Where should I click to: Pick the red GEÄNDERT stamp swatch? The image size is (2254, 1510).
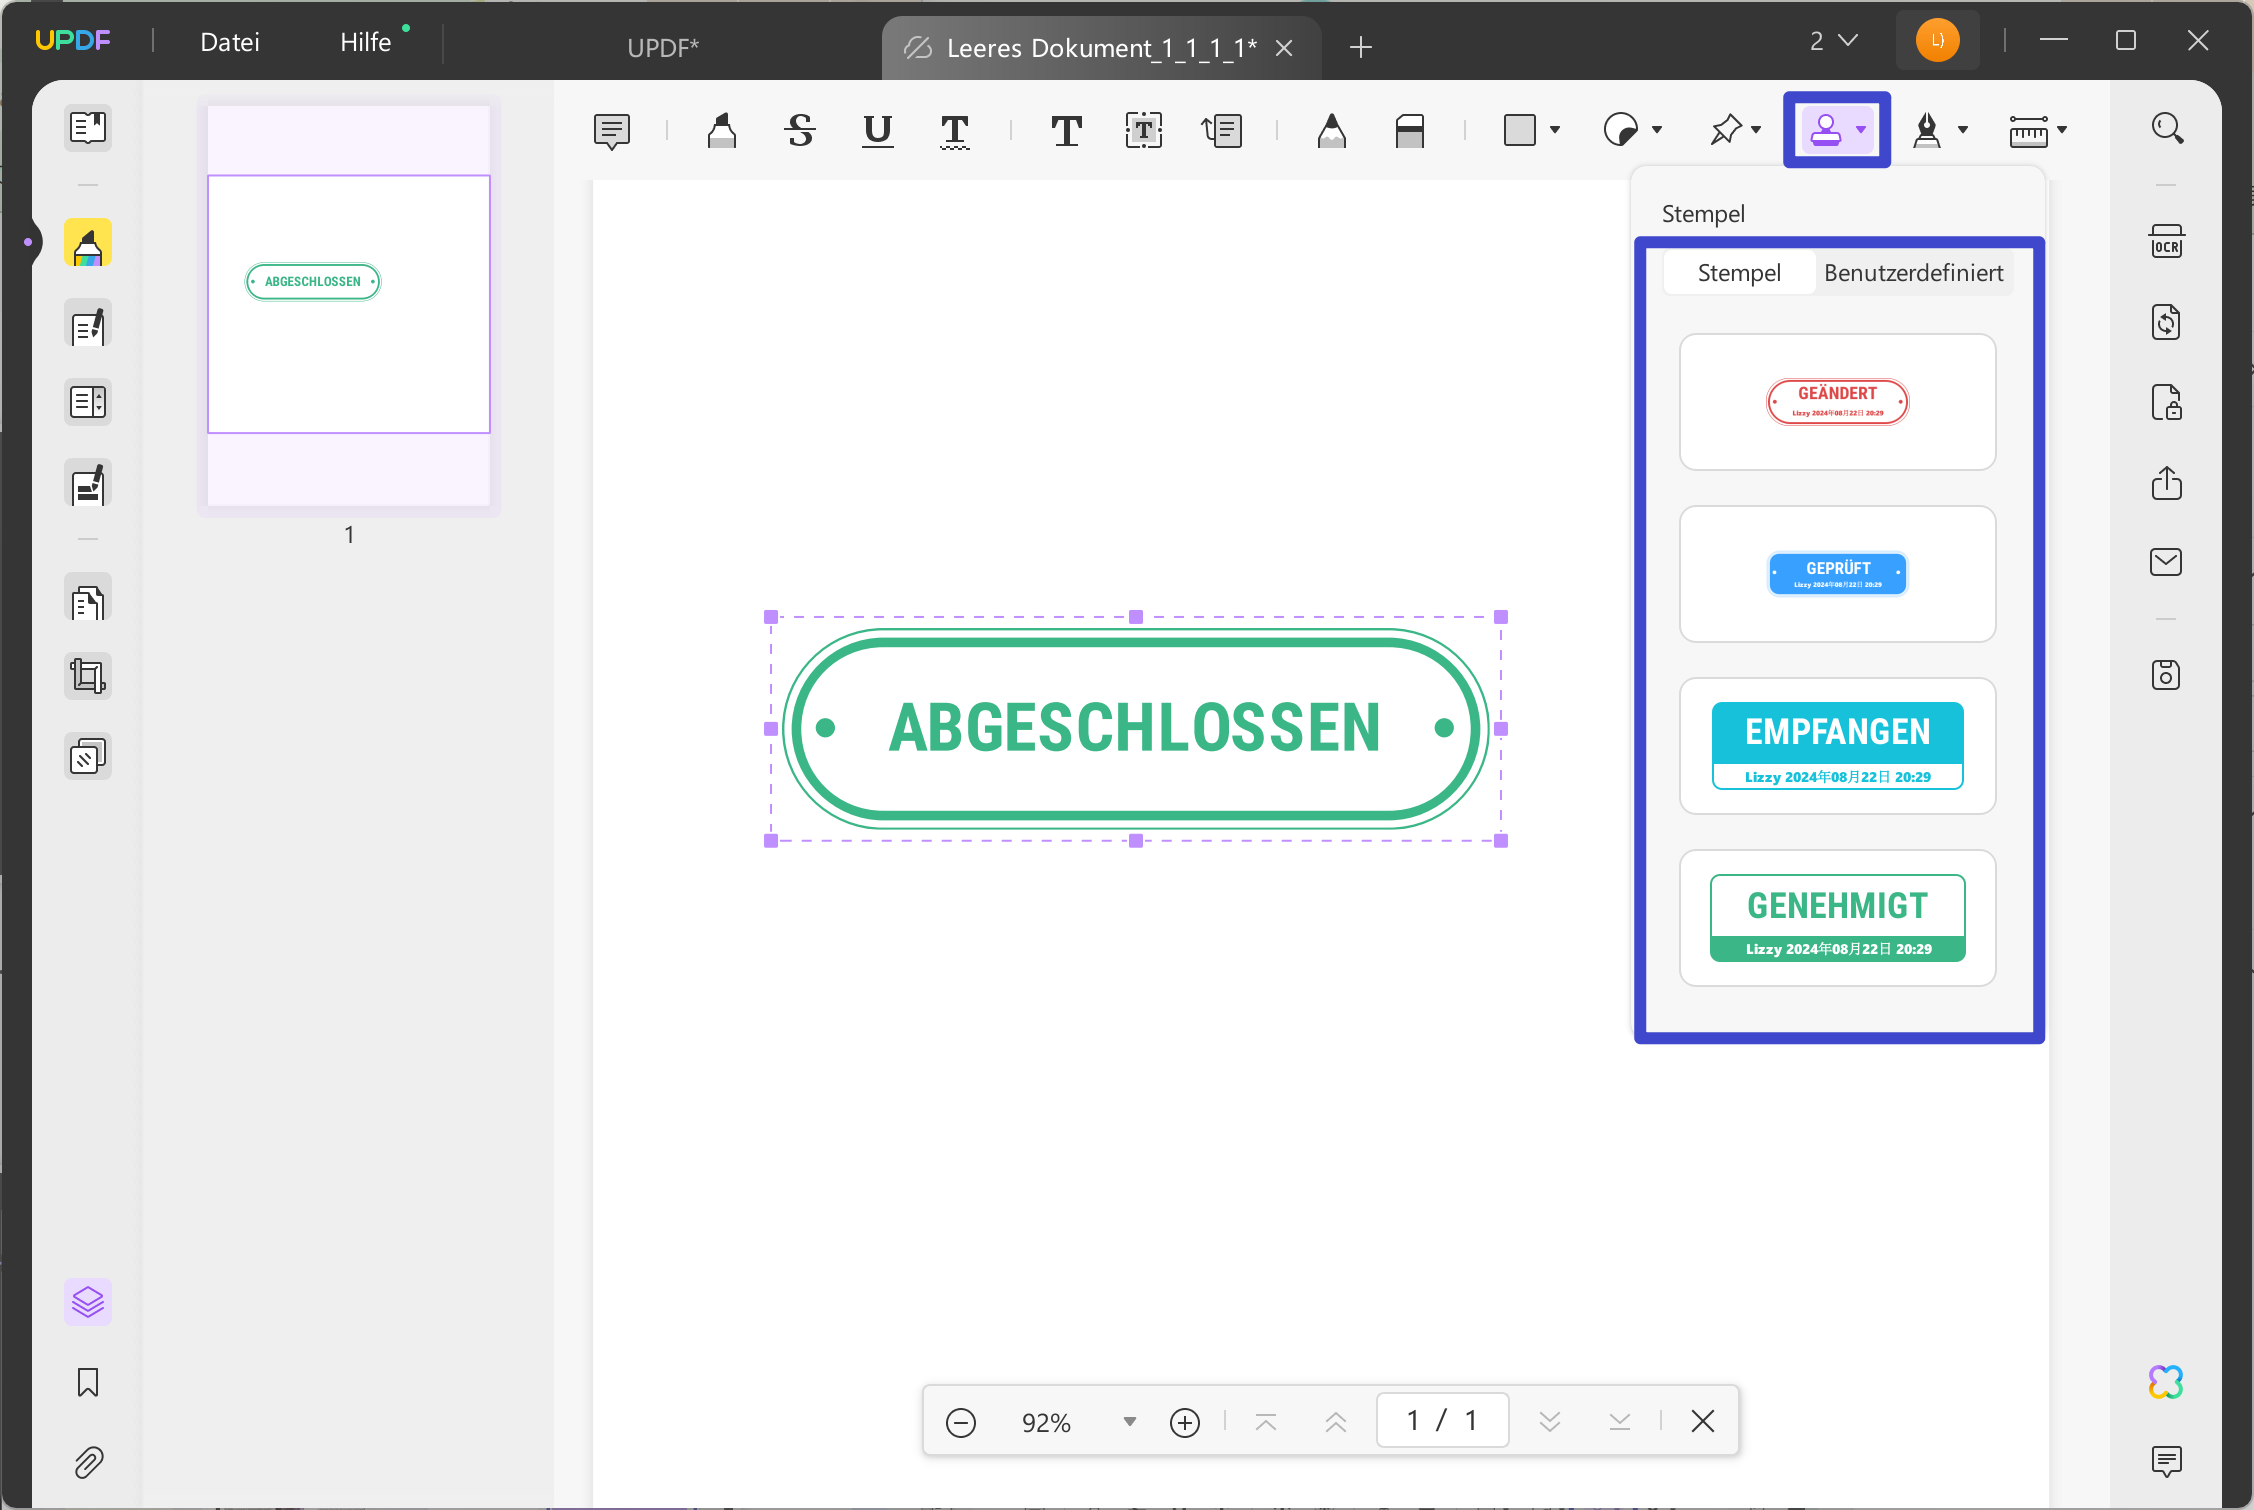coord(1837,402)
